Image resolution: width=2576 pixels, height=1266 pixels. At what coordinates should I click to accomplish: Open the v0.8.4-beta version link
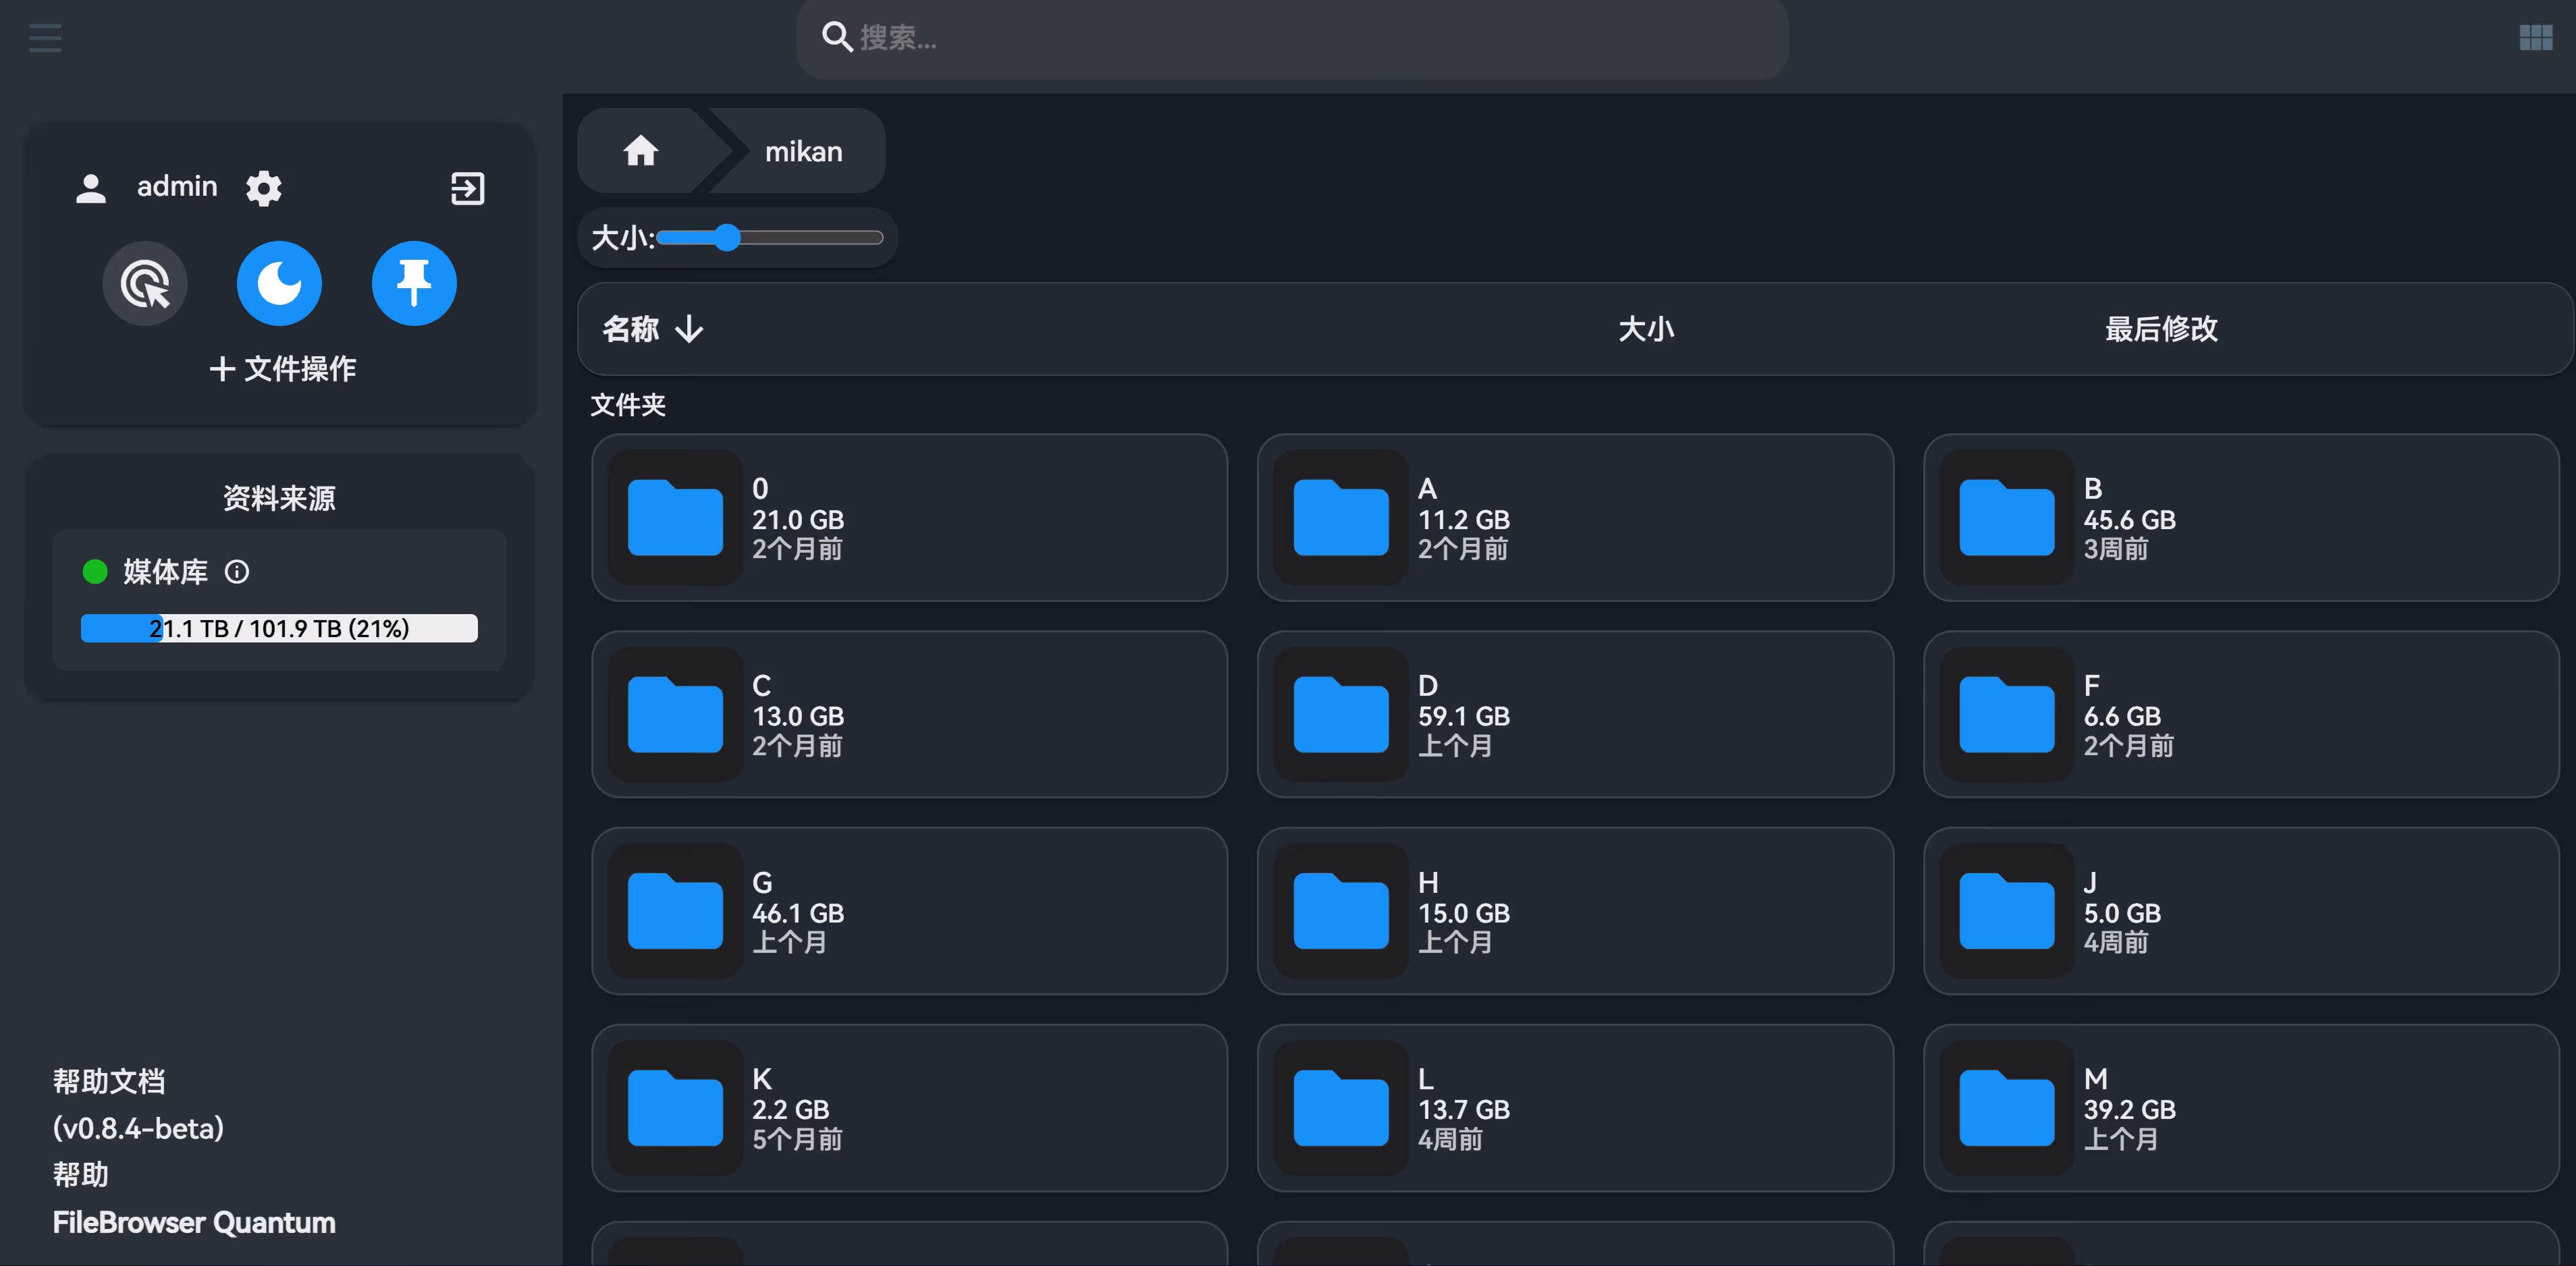pos(138,1128)
